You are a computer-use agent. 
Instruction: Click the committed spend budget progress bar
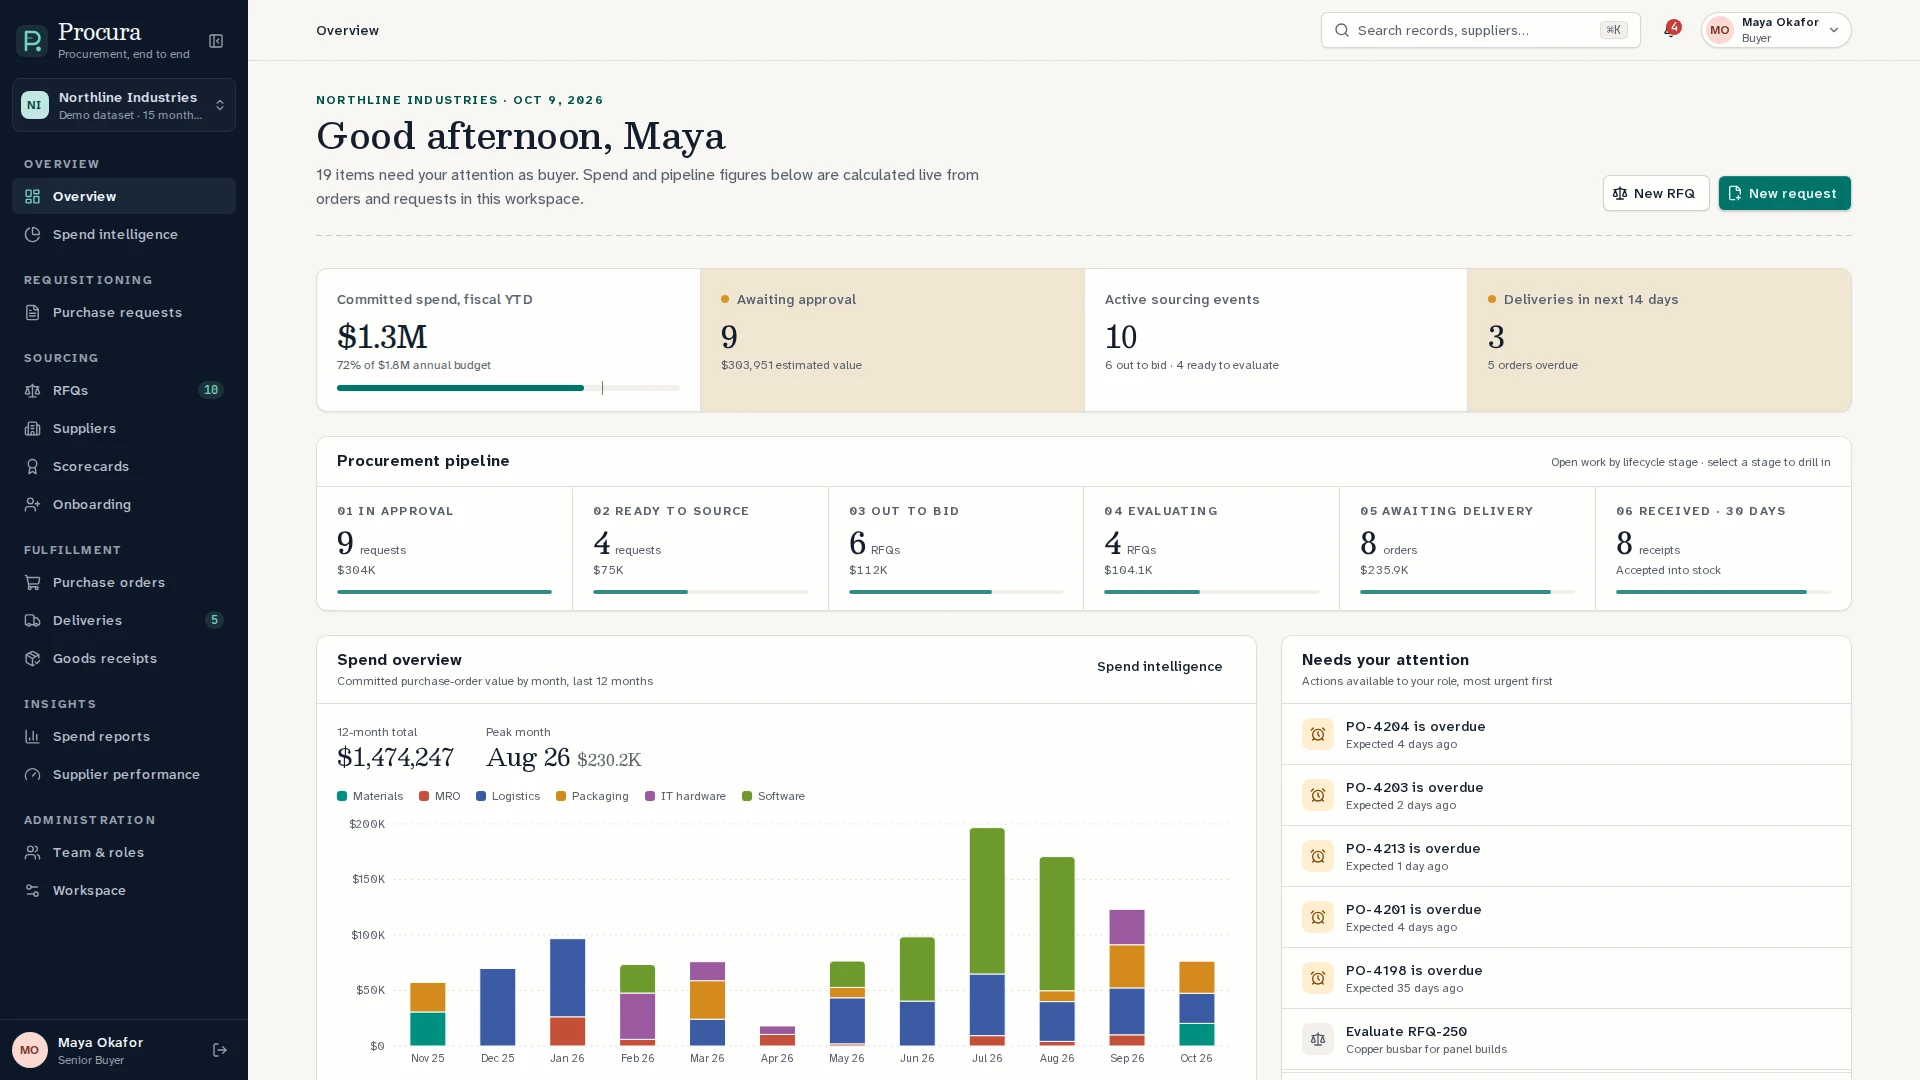point(508,388)
